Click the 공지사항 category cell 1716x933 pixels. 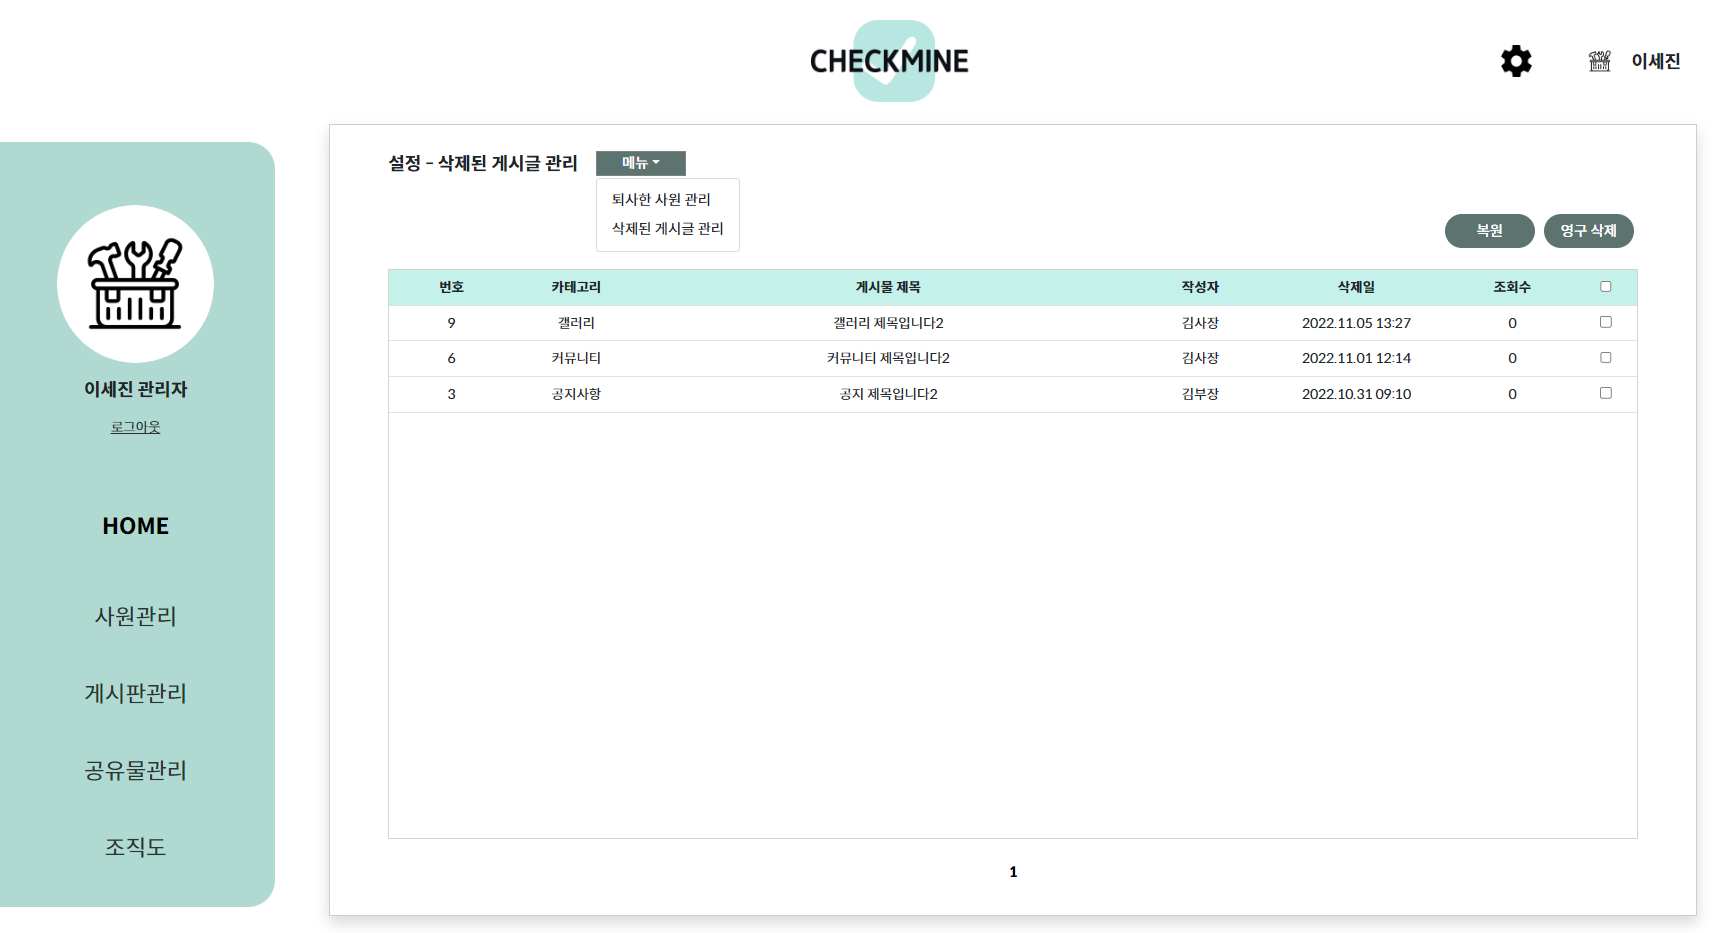pos(576,394)
